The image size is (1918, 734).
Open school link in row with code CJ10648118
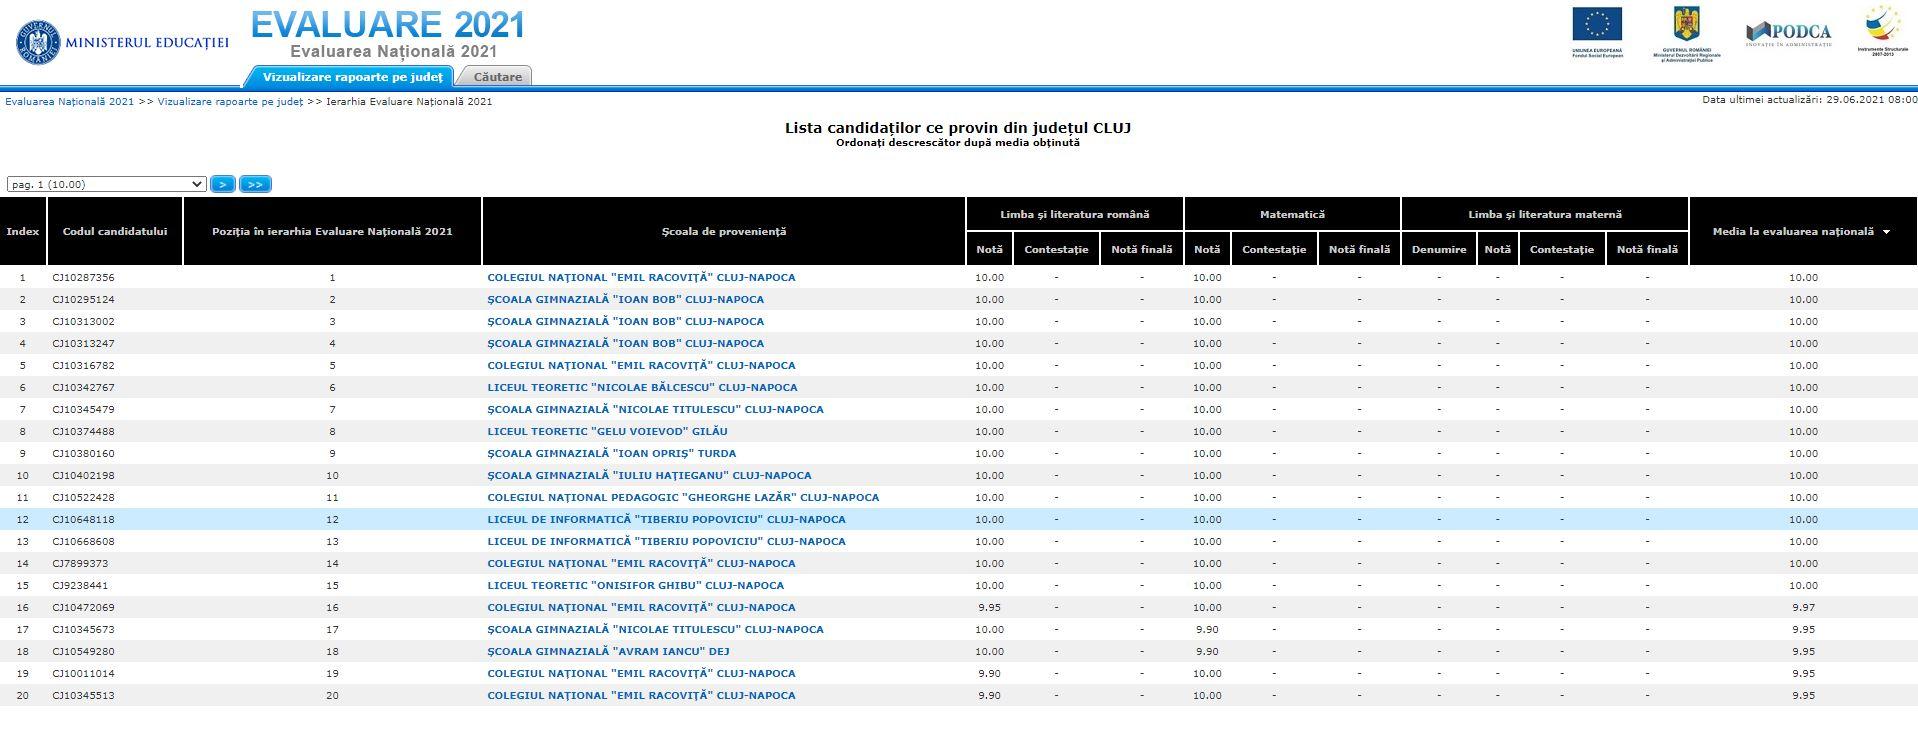(x=666, y=519)
